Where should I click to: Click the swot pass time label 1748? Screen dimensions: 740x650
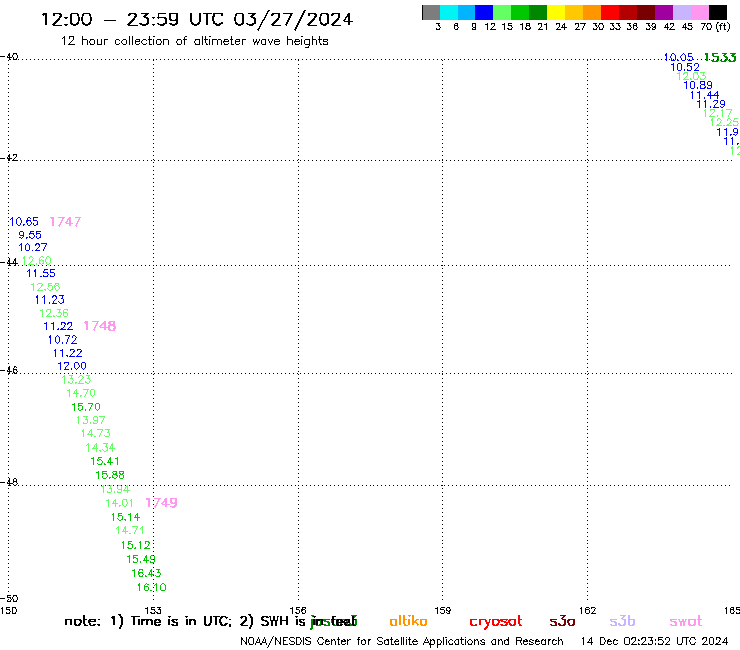coord(100,326)
